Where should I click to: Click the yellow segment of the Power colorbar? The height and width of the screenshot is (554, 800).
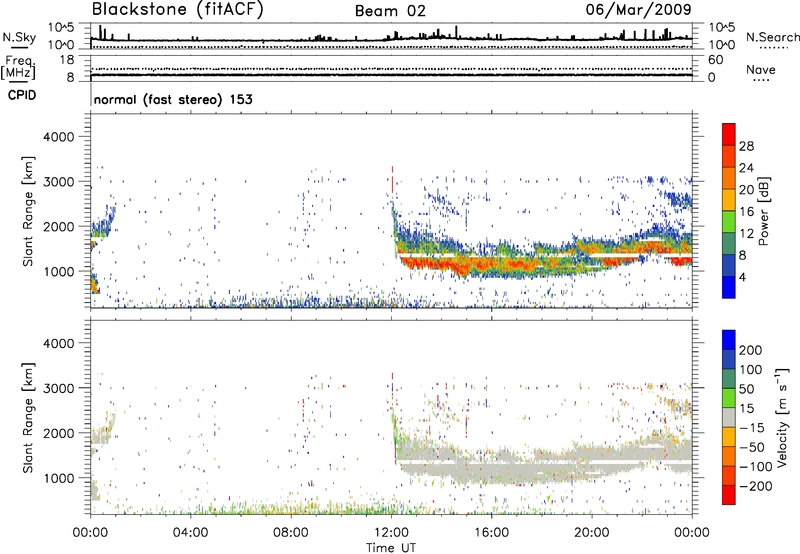click(729, 199)
